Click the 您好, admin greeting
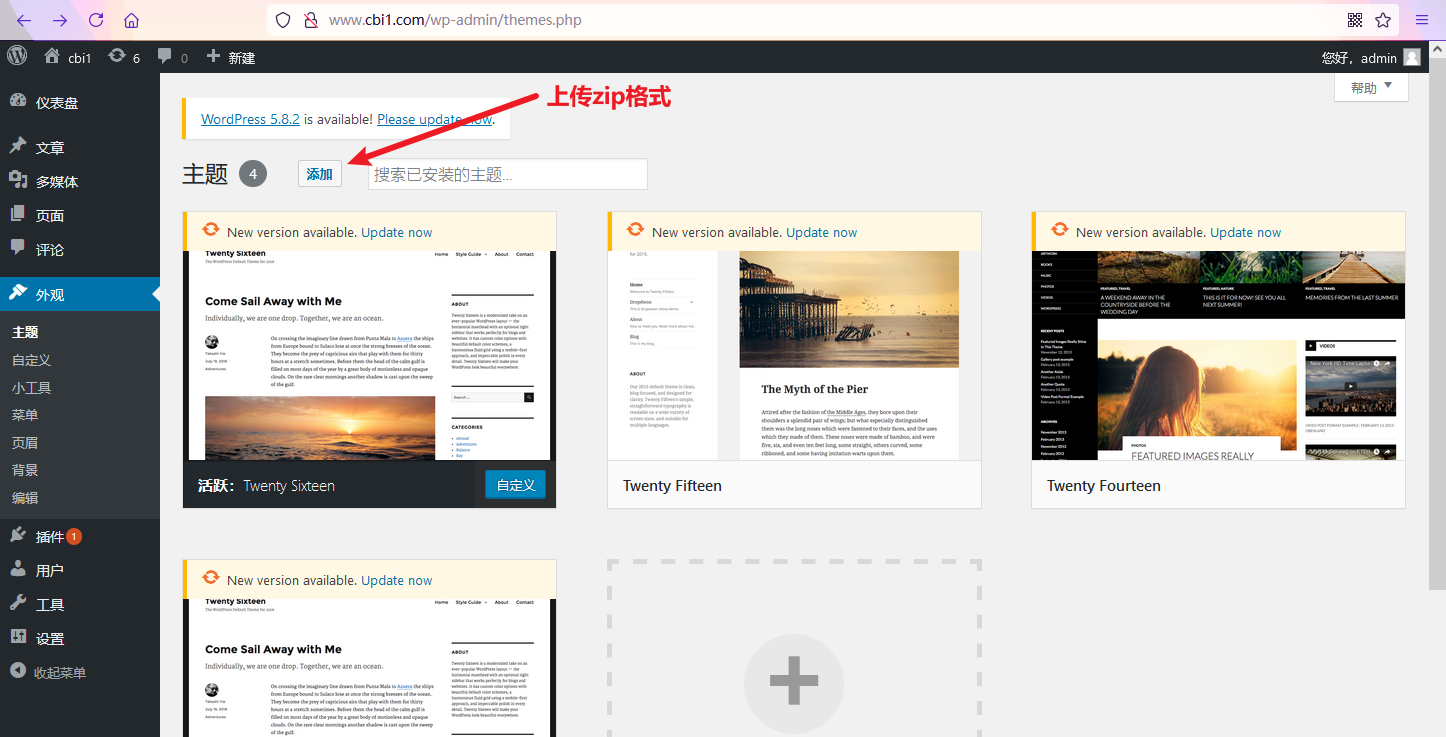The image size is (1446, 737). 1359,58
